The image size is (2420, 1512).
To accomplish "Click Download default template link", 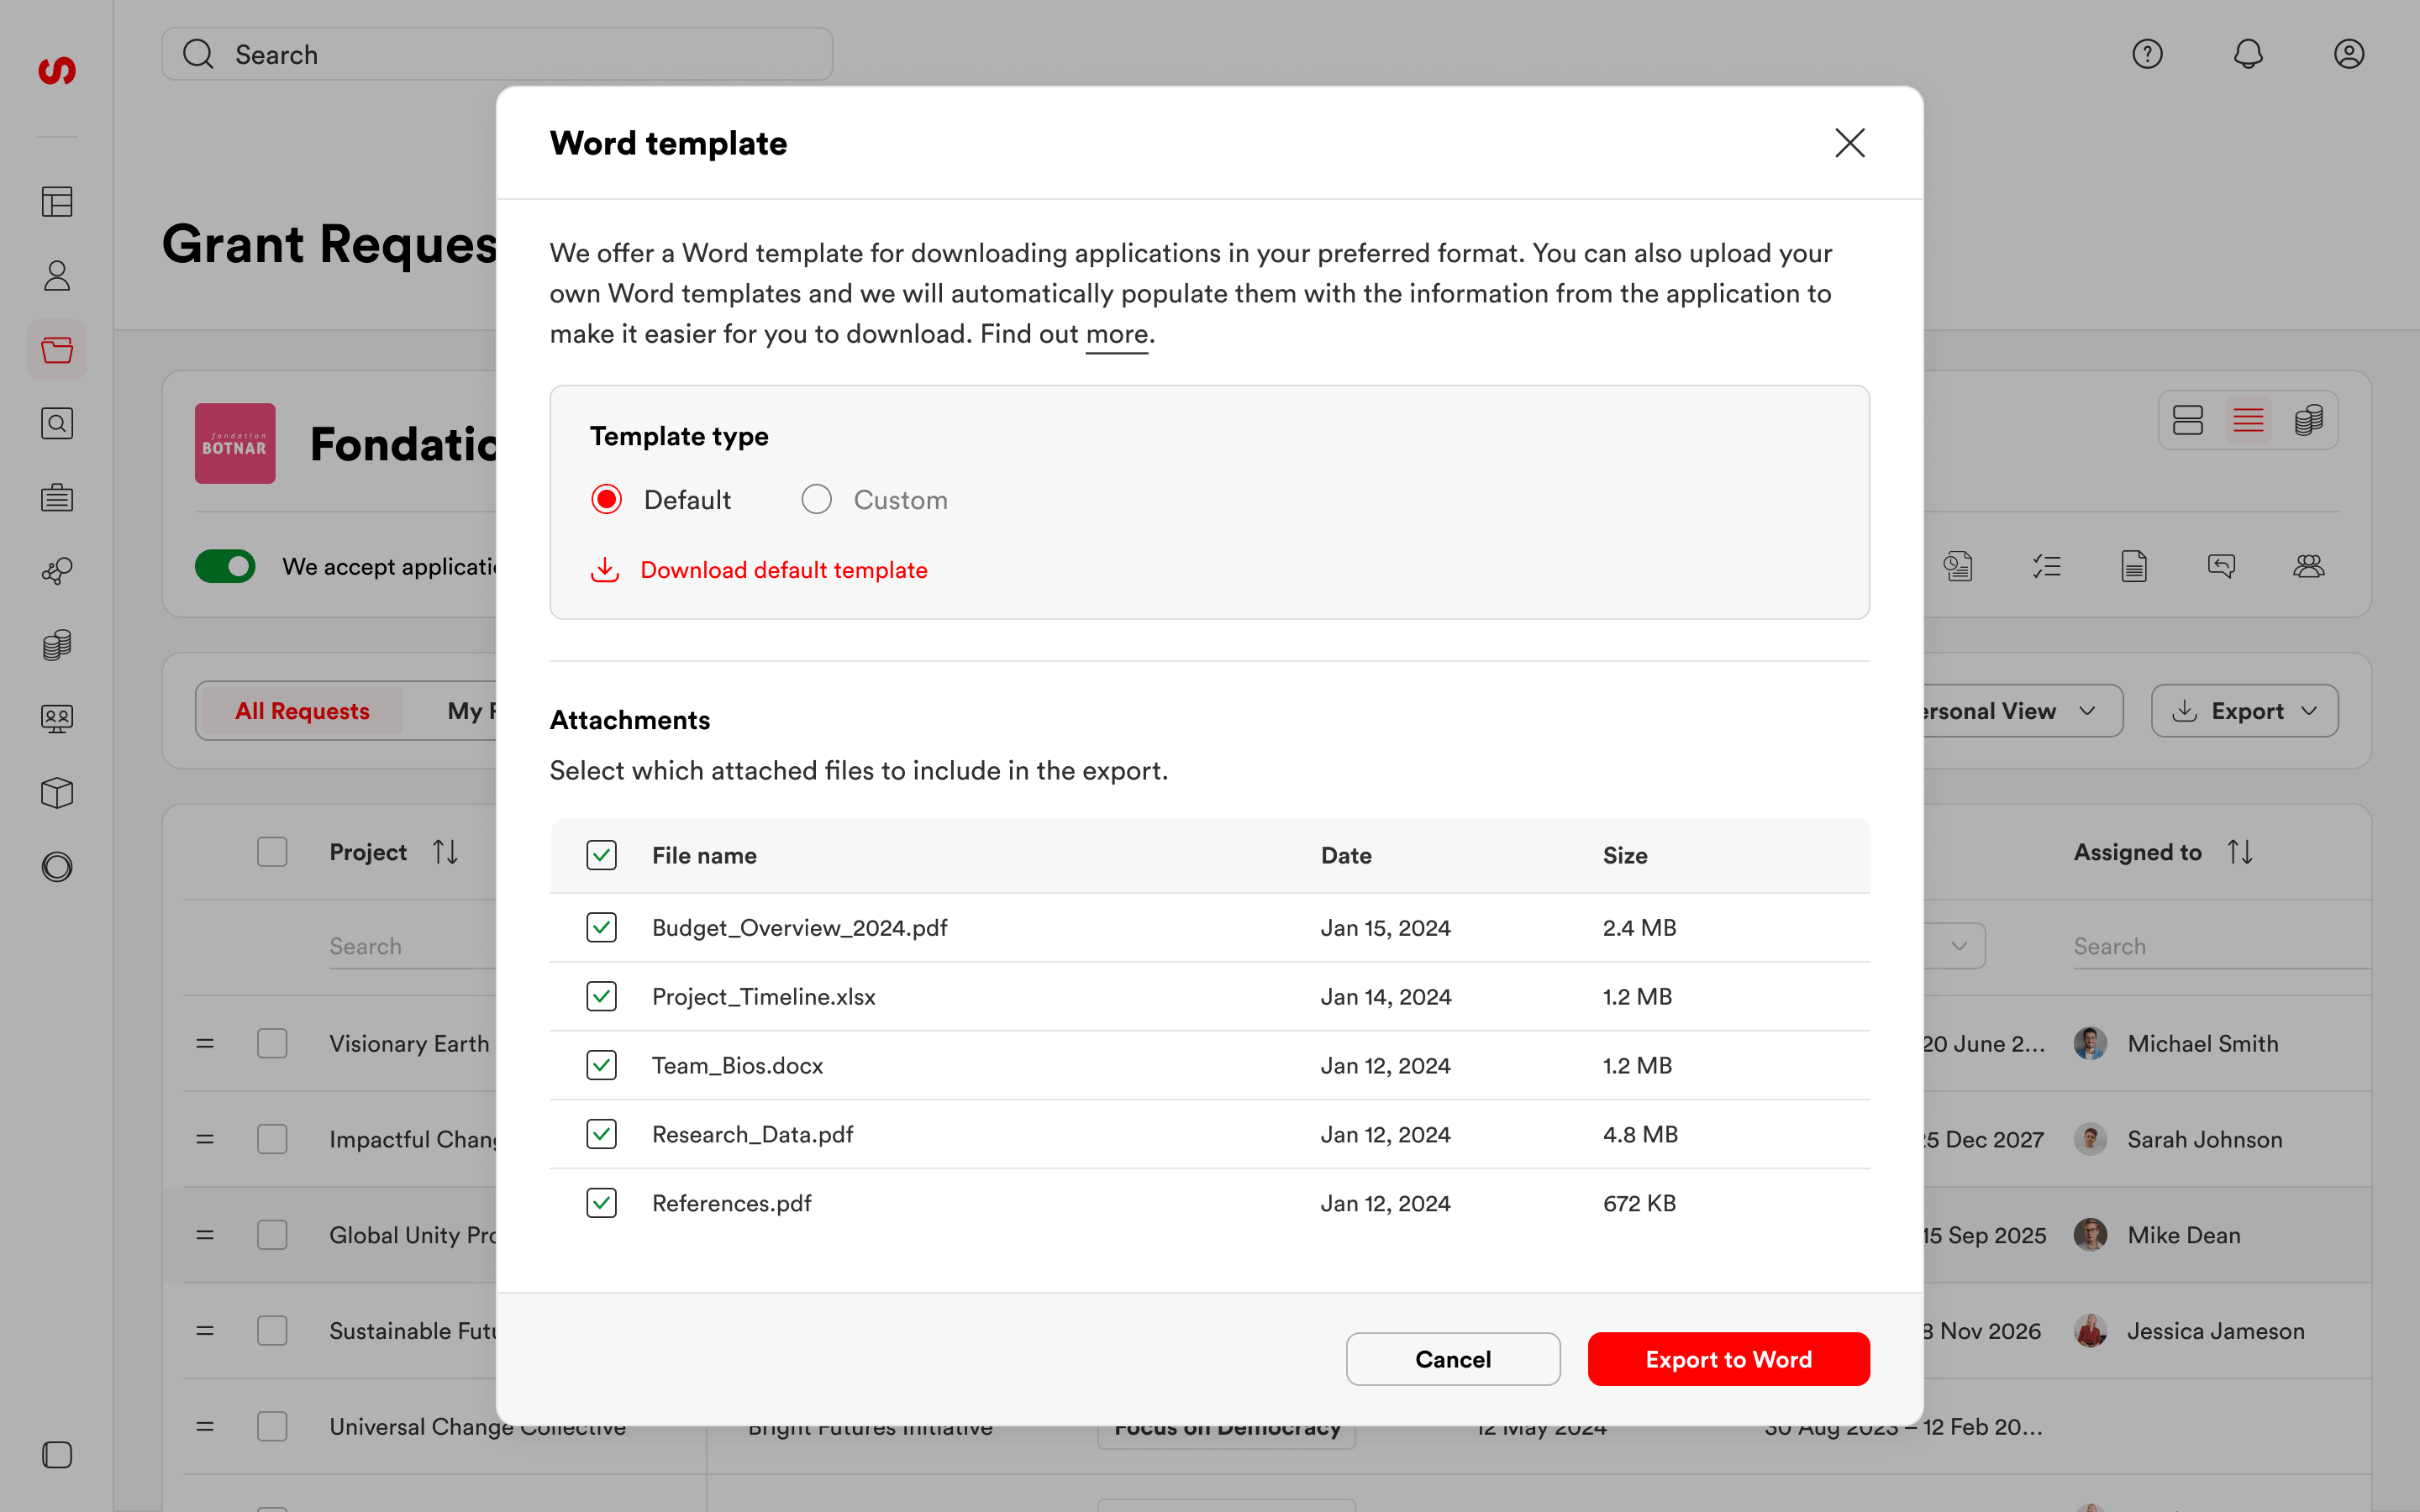I will (x=784, y=570).
